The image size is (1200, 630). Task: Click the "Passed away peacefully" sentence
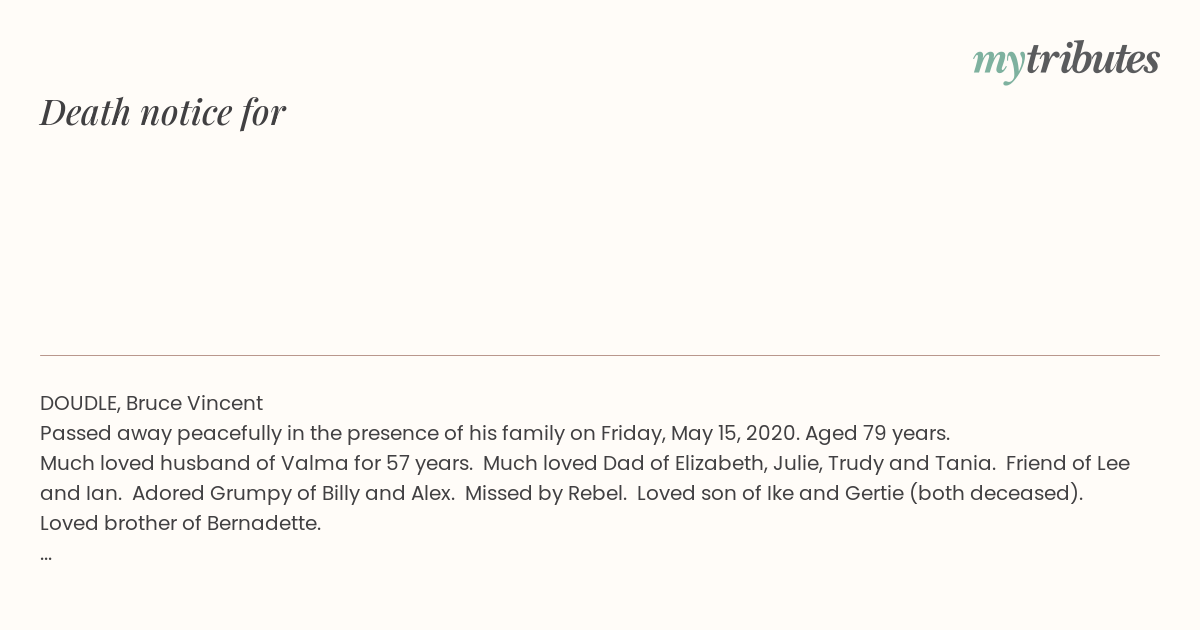495,433
